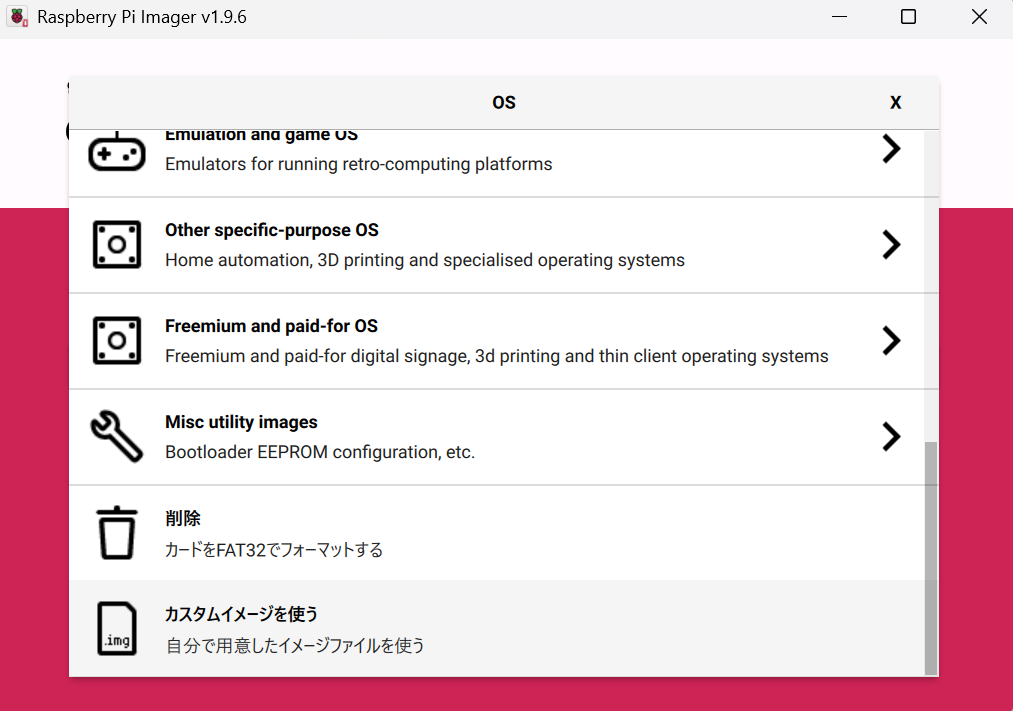Click 'Freemium and paid-for digital signage' description text
Image resolution: width=1013 pixels, height=711 pixels.
[496, 356]
